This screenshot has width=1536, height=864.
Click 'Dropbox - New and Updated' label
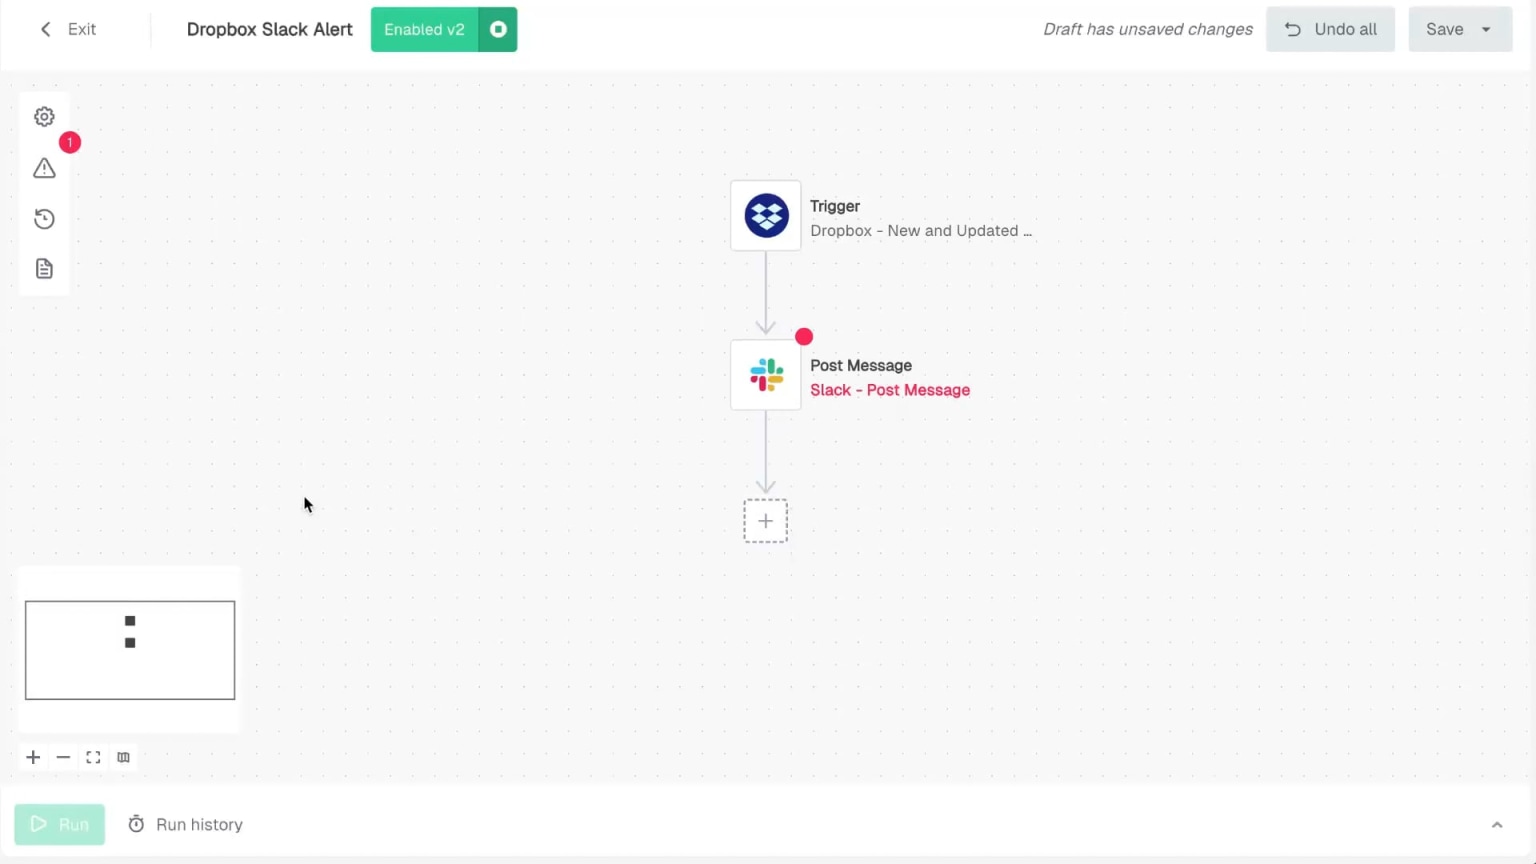click(x=921, y=231)
